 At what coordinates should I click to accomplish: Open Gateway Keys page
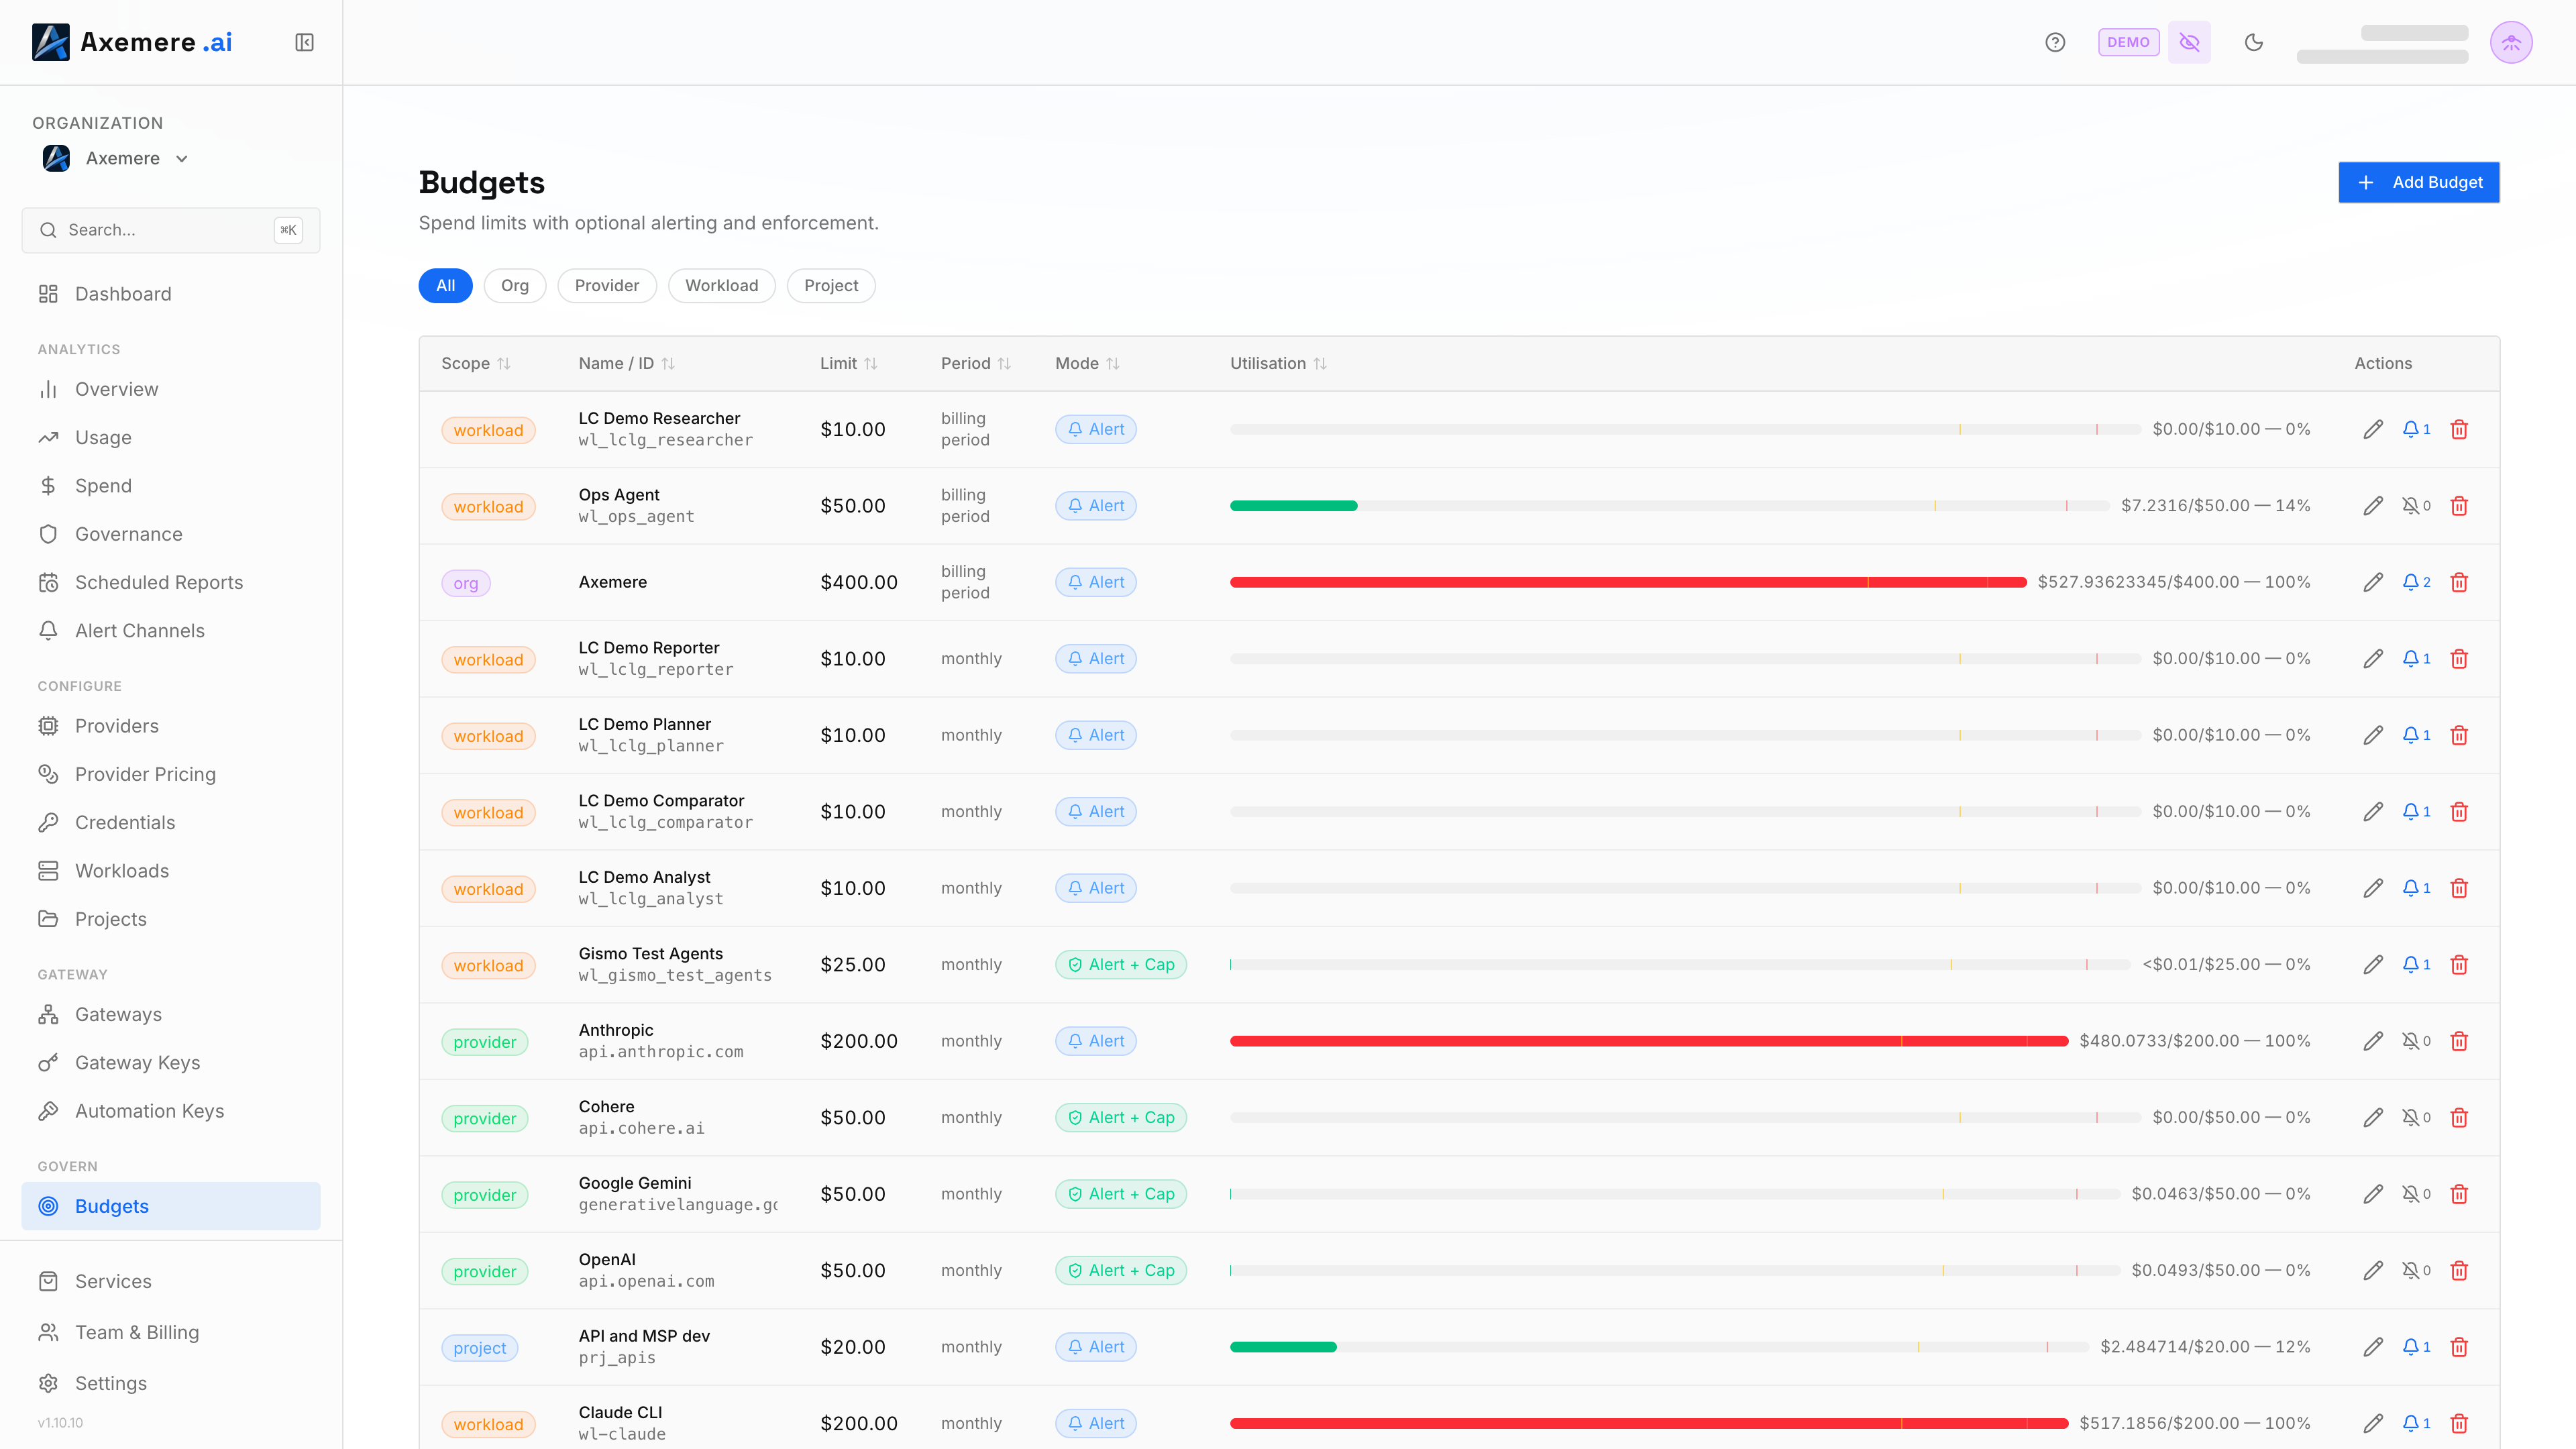[x=171, y=1063]
